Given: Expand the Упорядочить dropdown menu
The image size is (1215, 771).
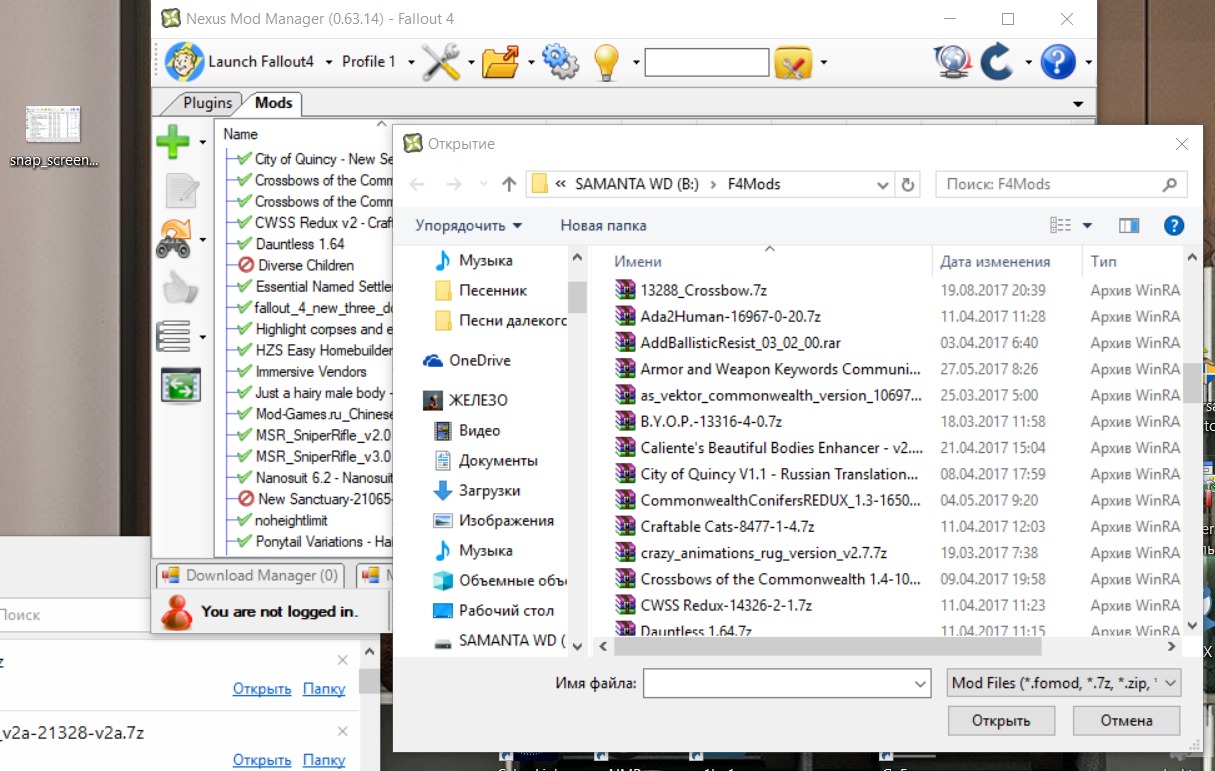Looking at the screenshot, I should pyautogui.click(x=468, y=226).
